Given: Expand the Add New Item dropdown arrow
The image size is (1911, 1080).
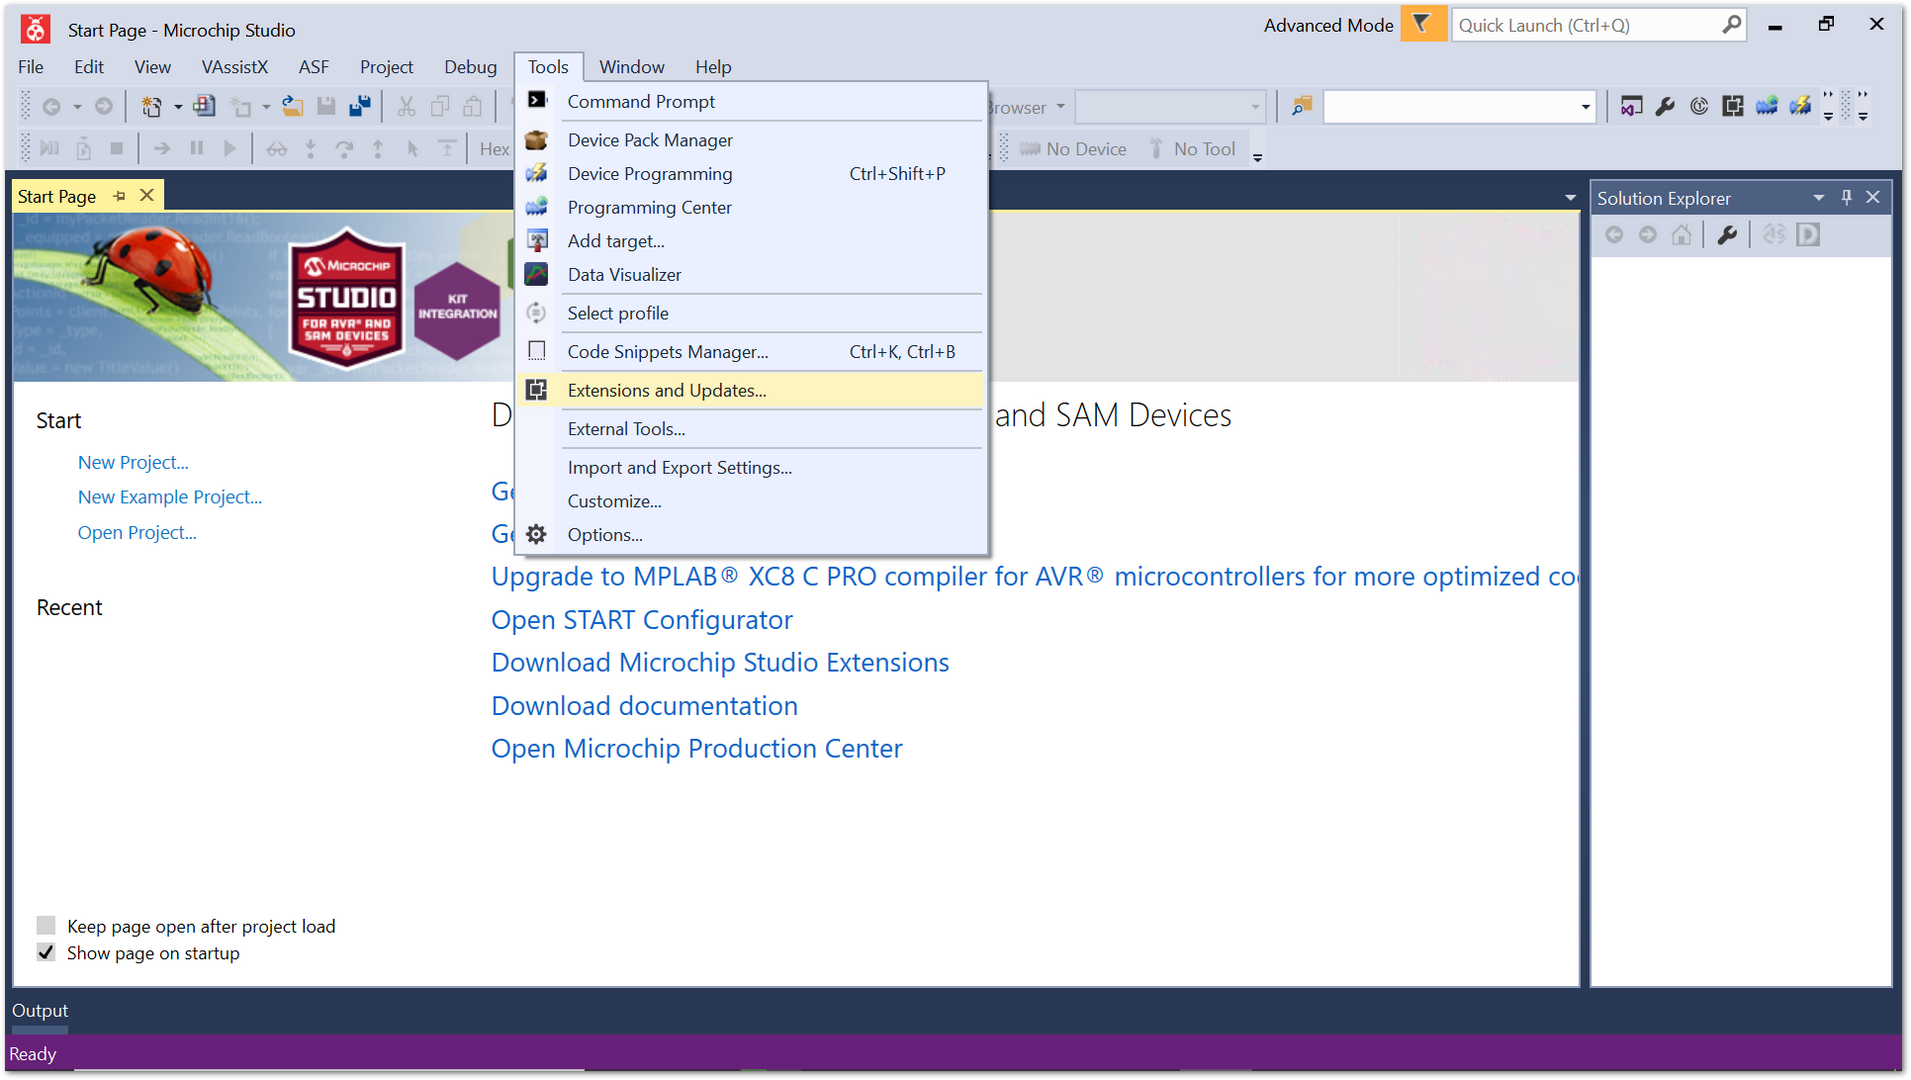Looking at the screenshot, I should click(266, 107).
